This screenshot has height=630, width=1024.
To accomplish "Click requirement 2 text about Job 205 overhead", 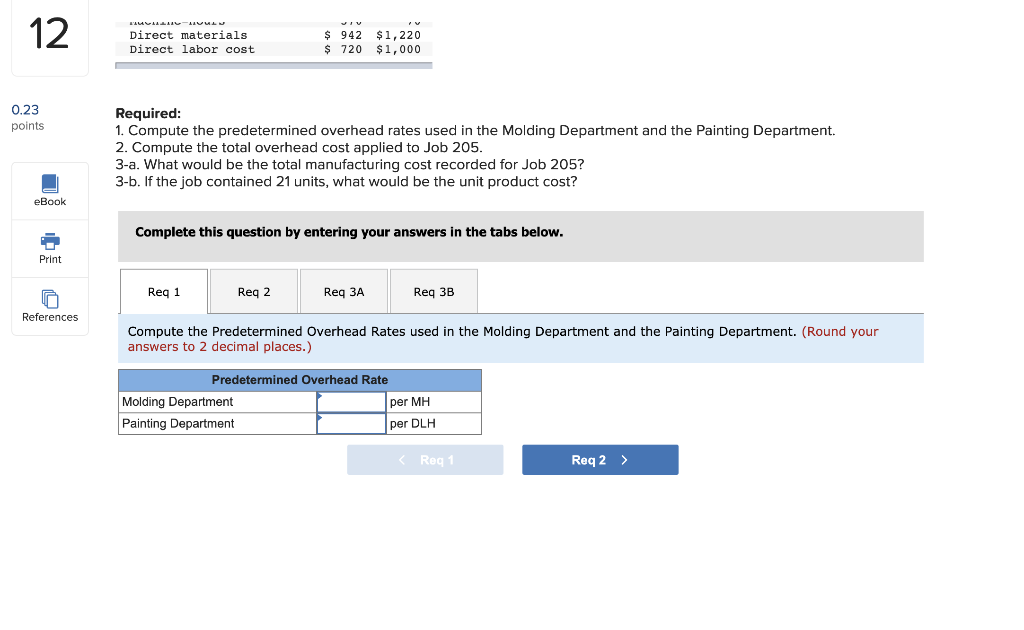I will click(x=299, y=148).
